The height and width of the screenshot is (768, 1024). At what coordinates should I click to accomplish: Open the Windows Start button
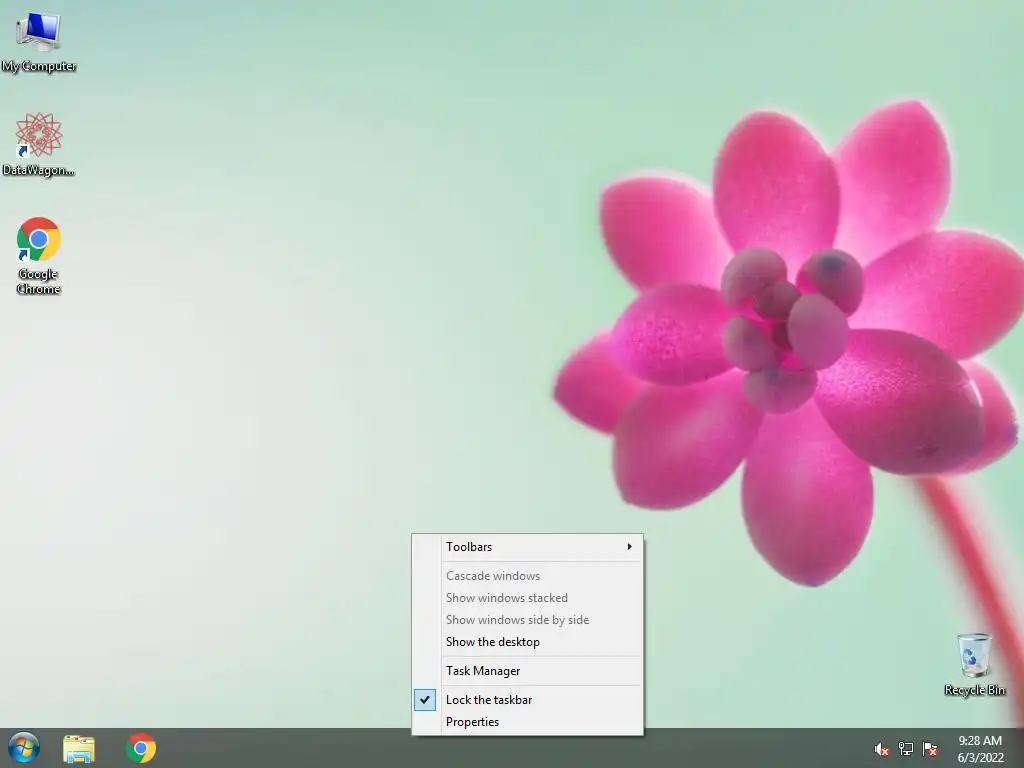coord(24,748)
